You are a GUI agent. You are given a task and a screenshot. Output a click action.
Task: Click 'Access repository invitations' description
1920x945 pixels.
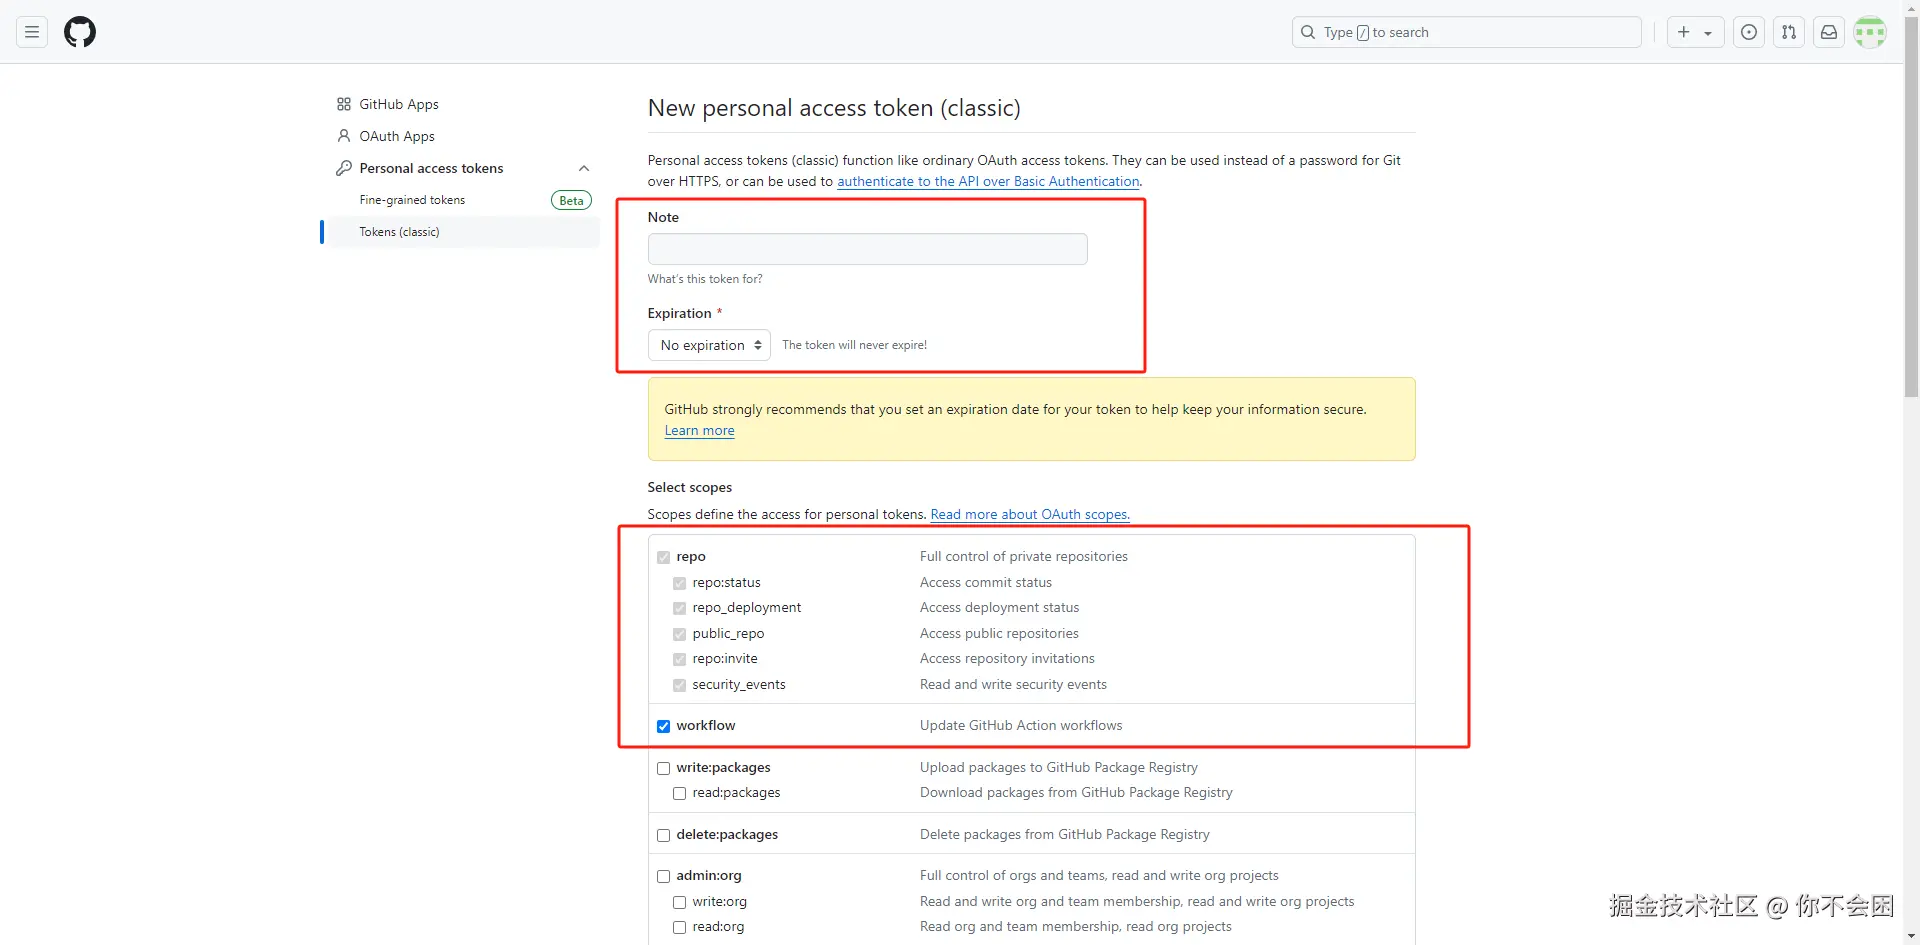[1007, 658]
